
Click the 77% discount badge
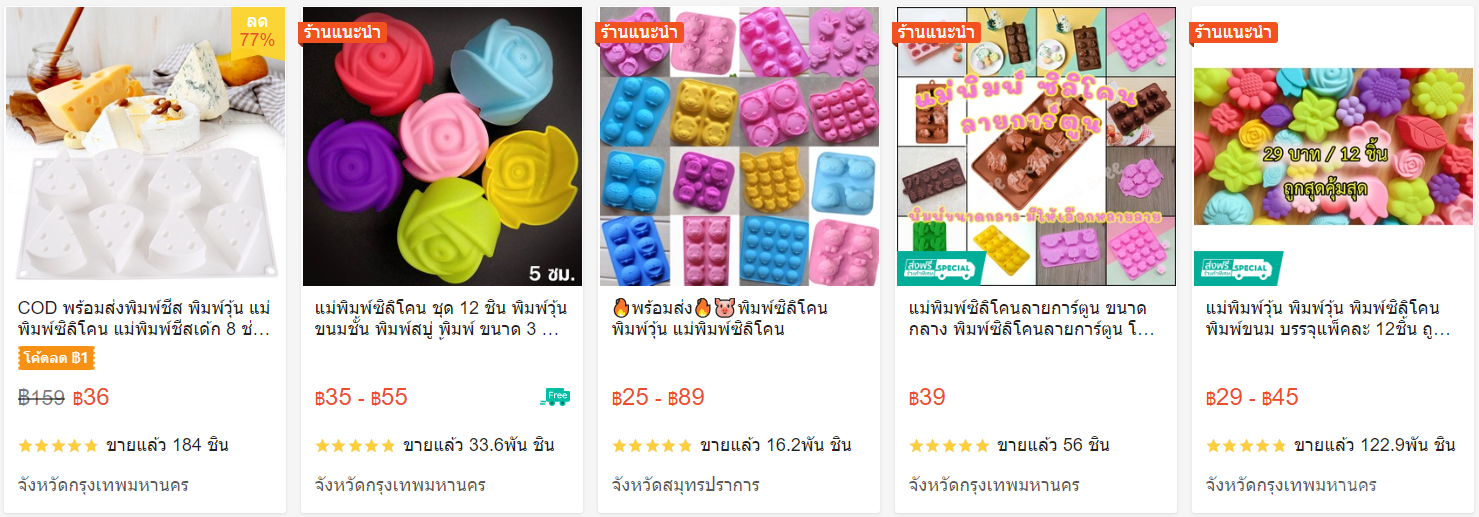(258, 31)
